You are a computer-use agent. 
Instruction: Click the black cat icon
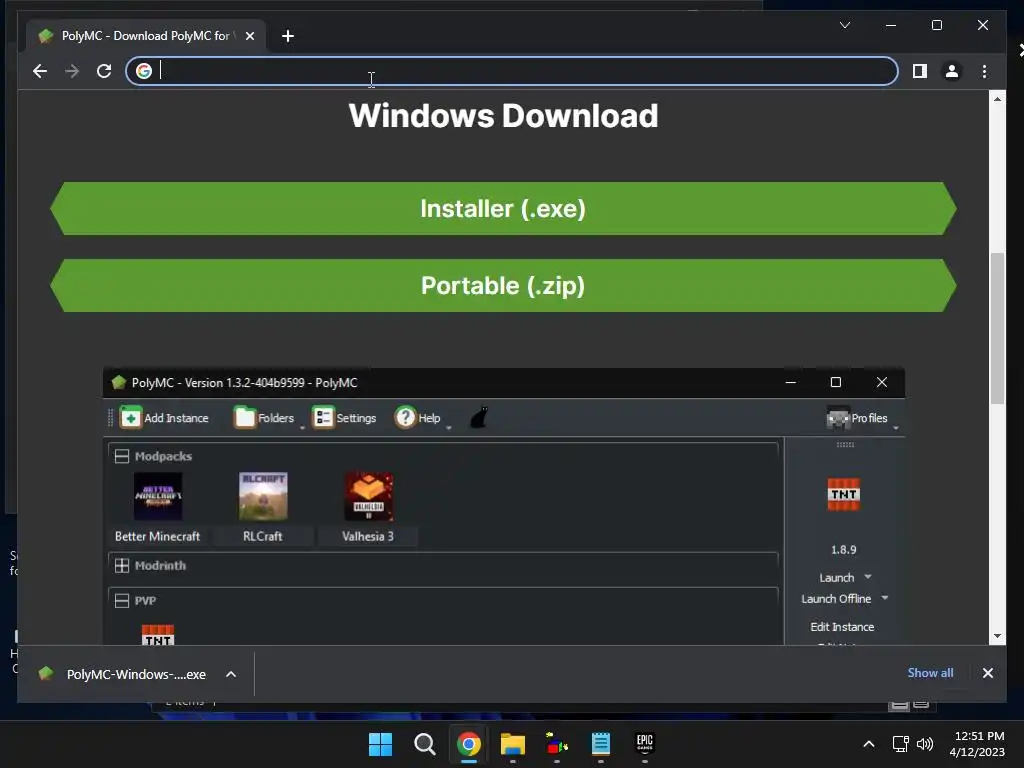(x=479, y=417)
